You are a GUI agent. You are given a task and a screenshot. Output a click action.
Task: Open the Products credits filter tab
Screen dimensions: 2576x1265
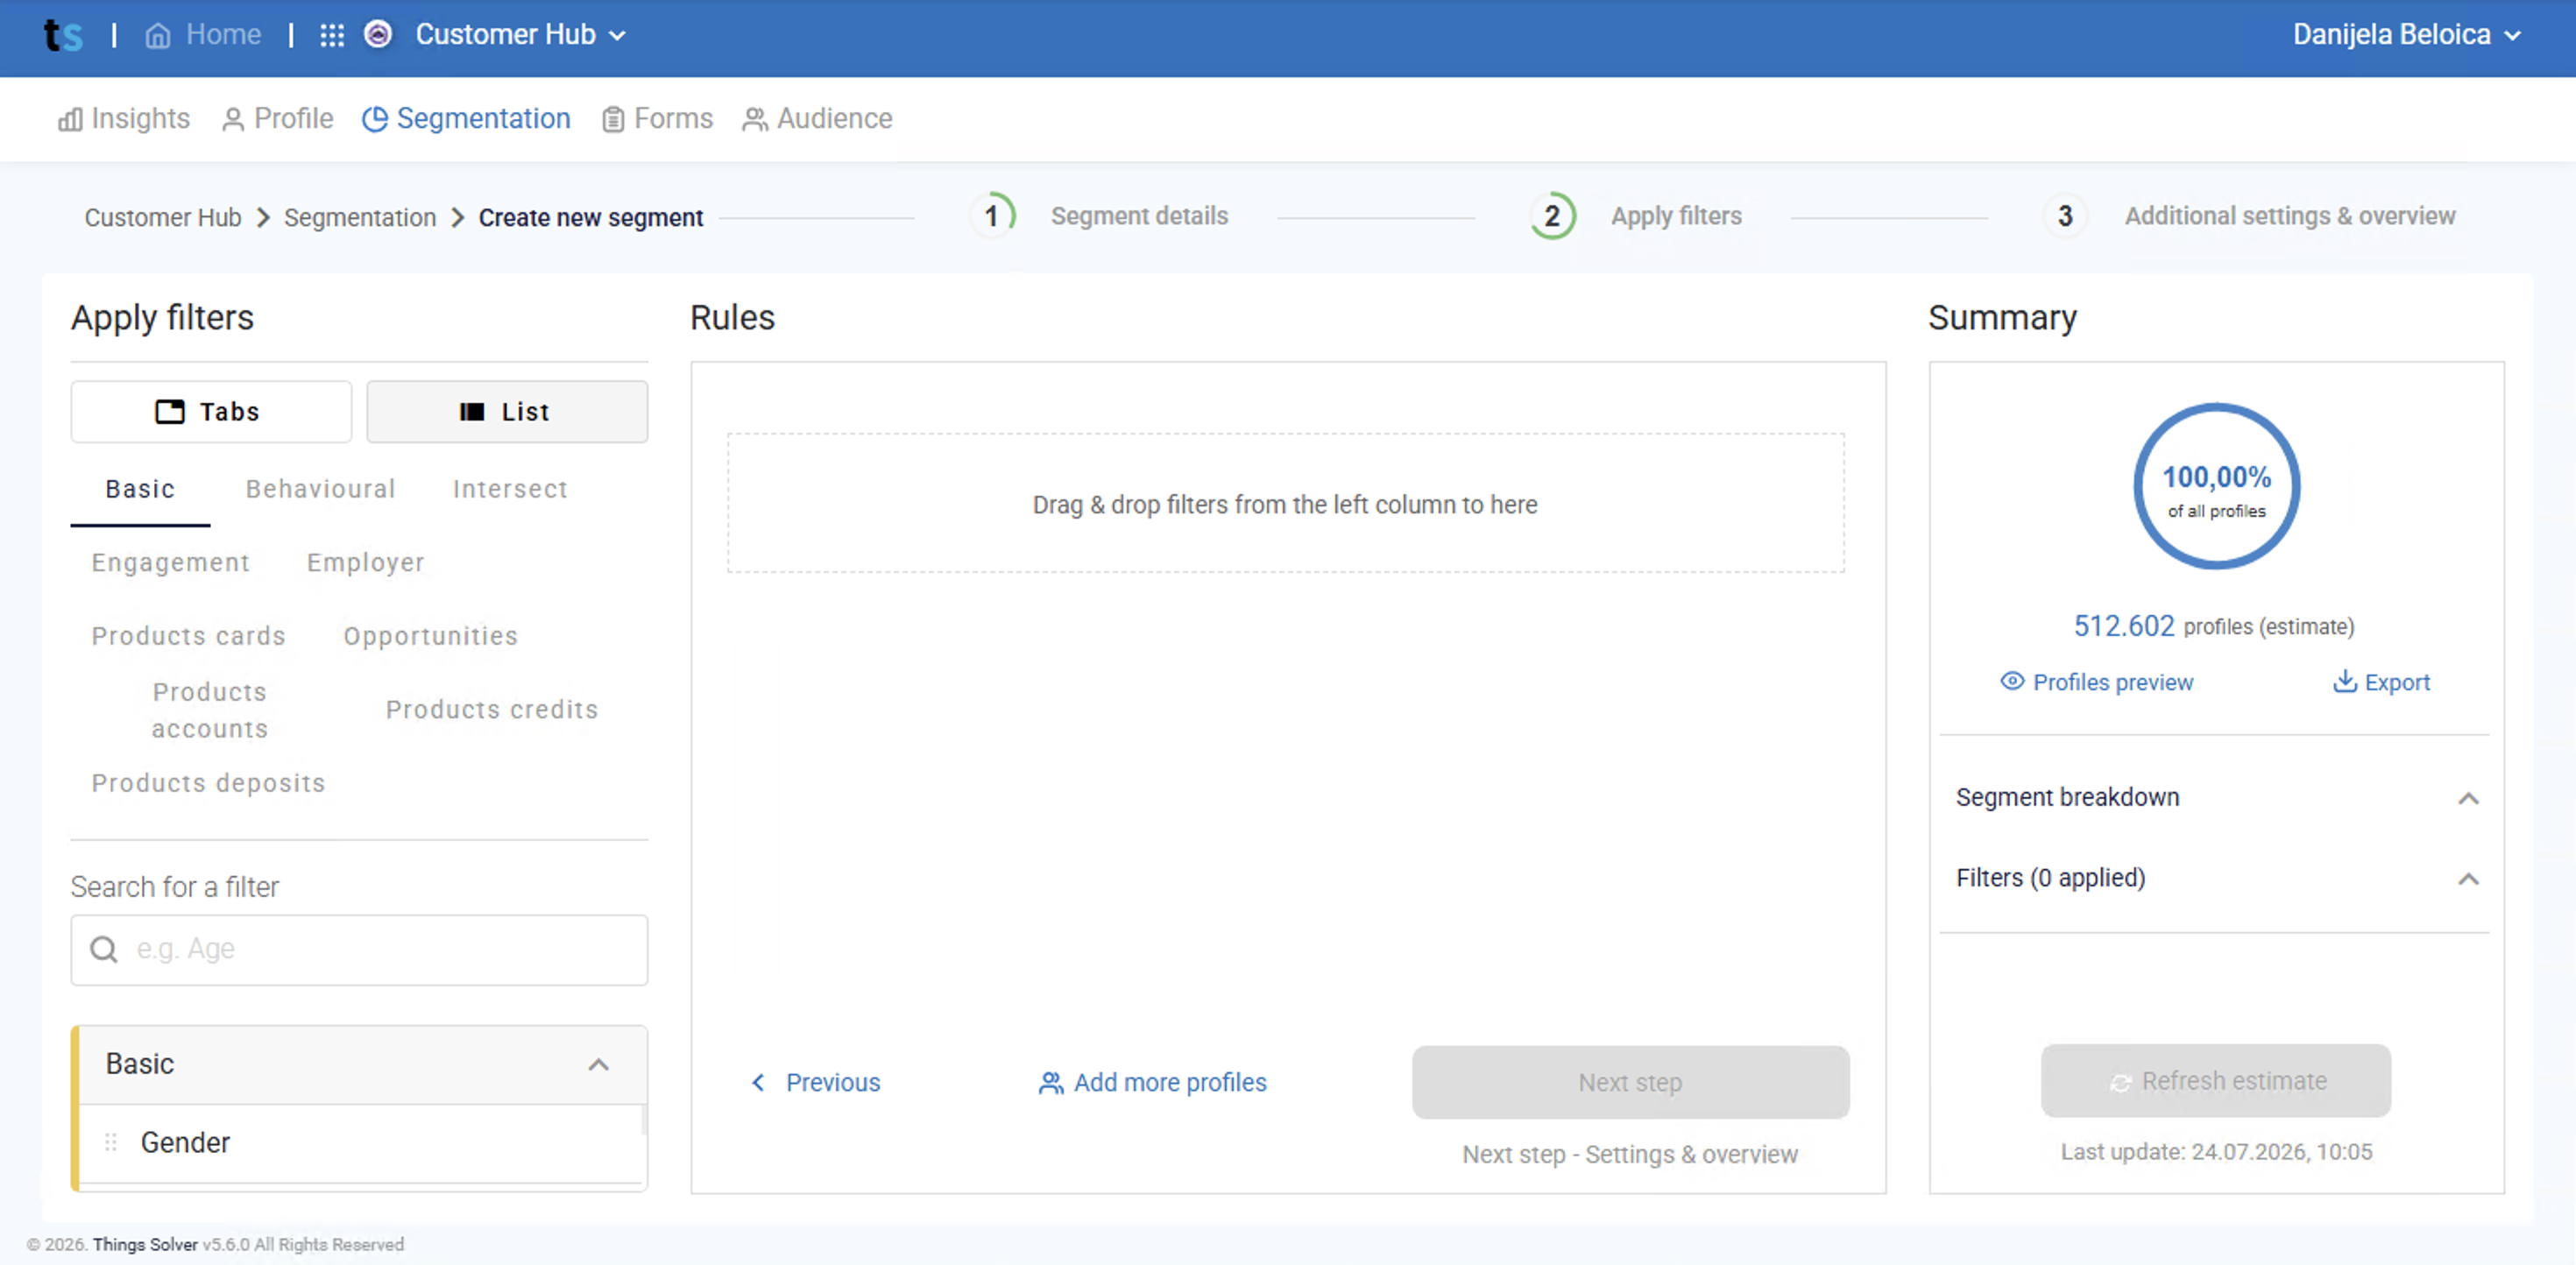[x=492, y=710]
